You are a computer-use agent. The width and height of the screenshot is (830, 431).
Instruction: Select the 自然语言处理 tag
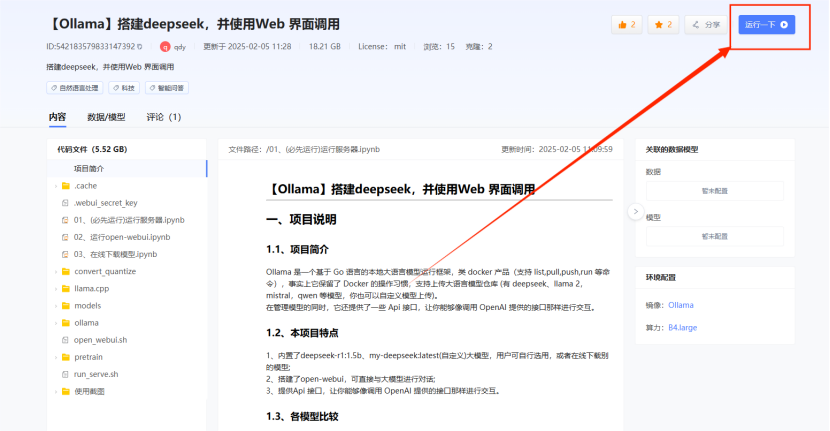point(75,88)
